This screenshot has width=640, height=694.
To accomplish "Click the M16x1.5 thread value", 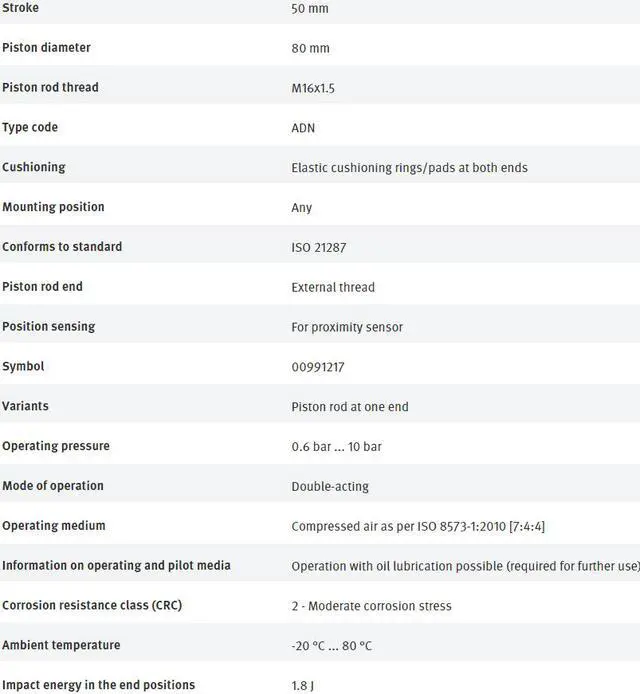I will (x=313, y=88).
